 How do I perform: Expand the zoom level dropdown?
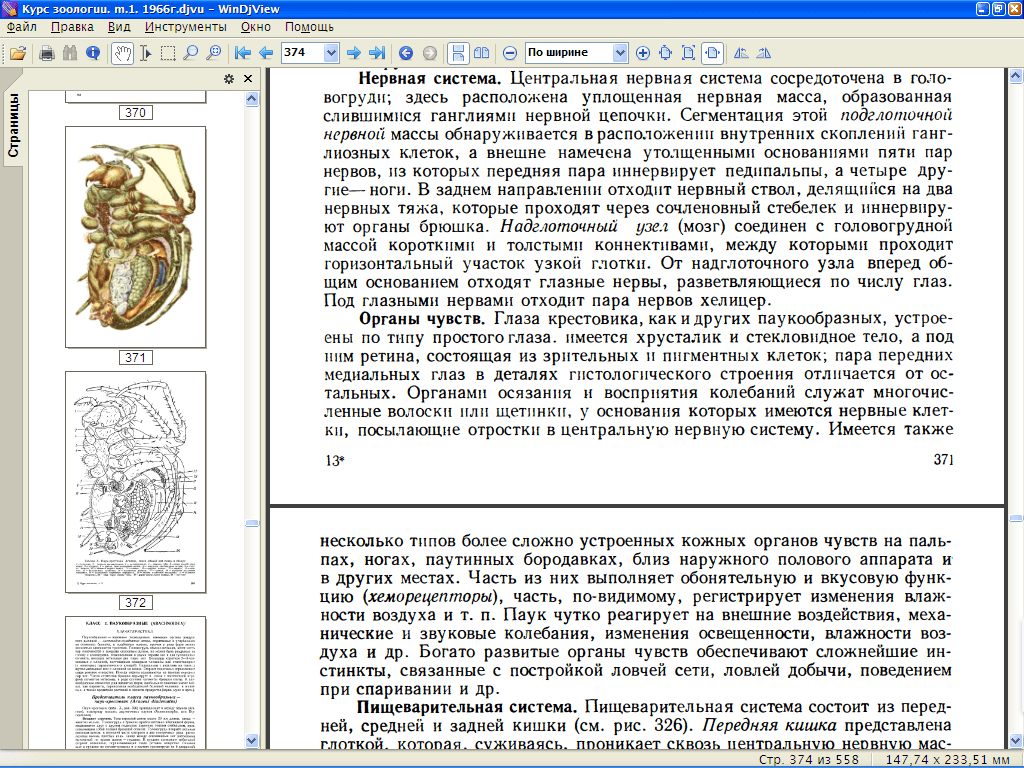coord(620,53)
